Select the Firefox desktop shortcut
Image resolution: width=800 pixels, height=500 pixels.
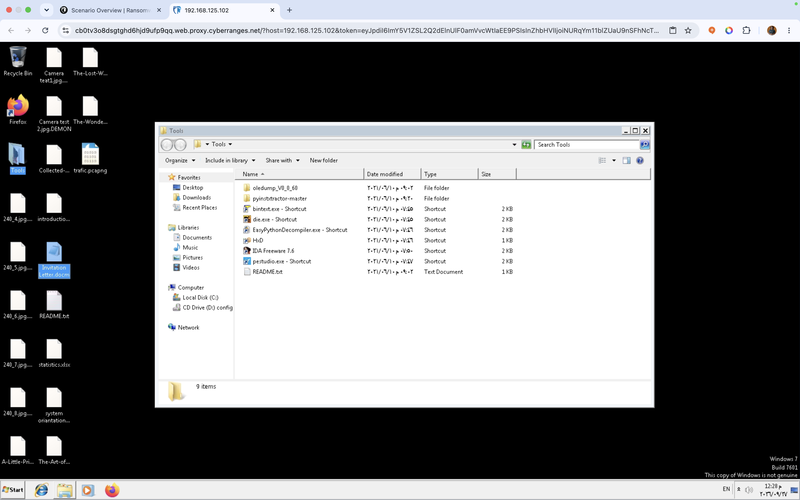coord(18,109)
